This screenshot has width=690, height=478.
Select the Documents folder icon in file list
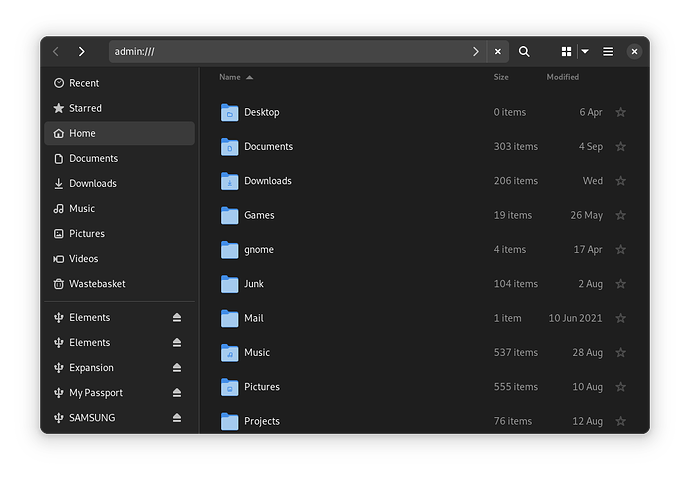tap(229, 147)
